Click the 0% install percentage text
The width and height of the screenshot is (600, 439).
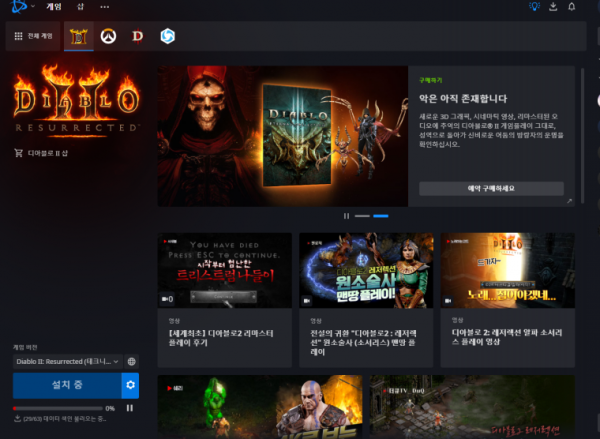(x=110, y=408)
